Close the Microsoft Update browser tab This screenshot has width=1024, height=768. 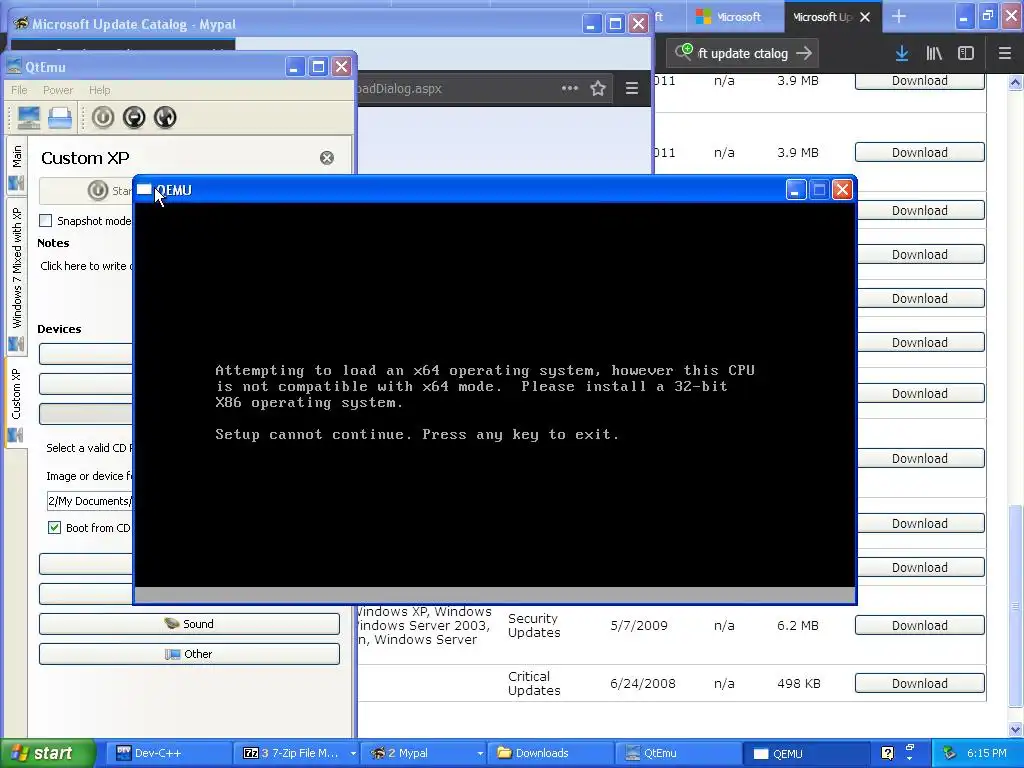click(x=865, y=17)
